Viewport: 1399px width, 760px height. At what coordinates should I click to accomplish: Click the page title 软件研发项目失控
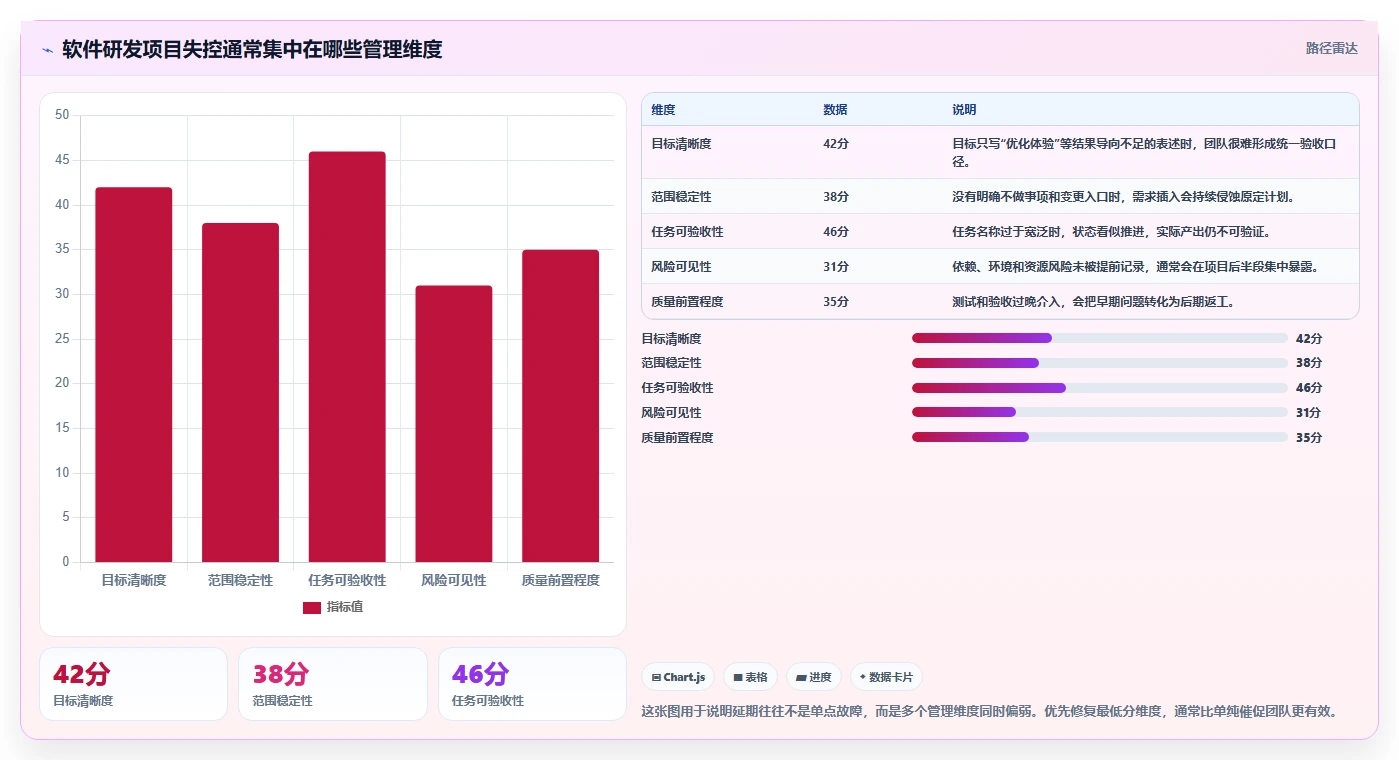(x=252, y=49)
